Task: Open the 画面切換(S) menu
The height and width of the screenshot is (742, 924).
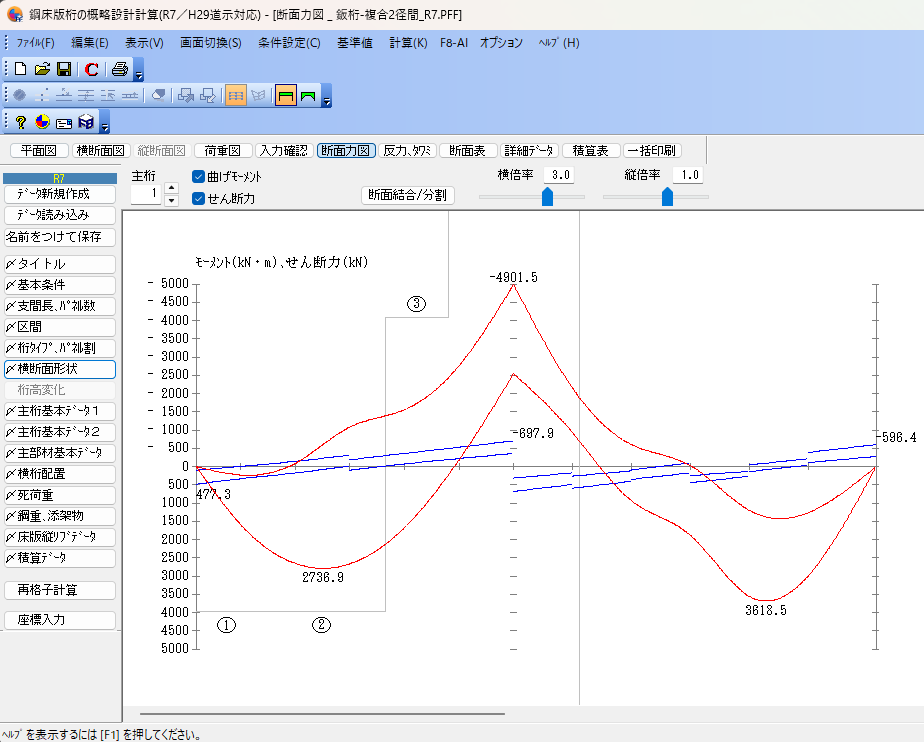Action: point(210,43)
